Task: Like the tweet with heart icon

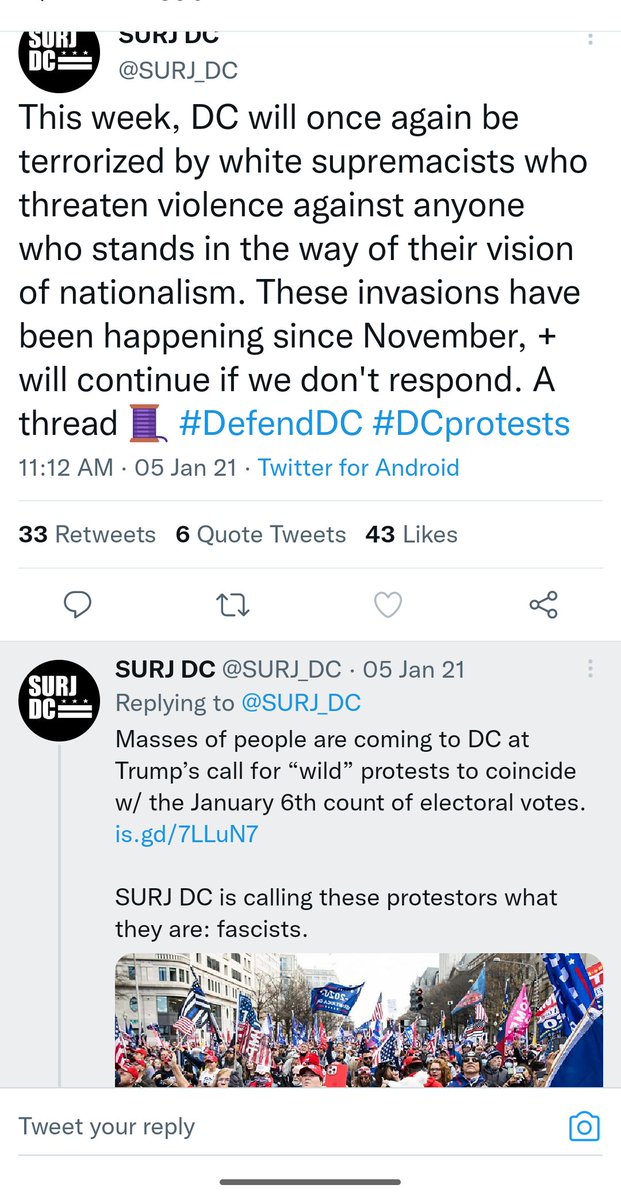Action: [387, 604]
